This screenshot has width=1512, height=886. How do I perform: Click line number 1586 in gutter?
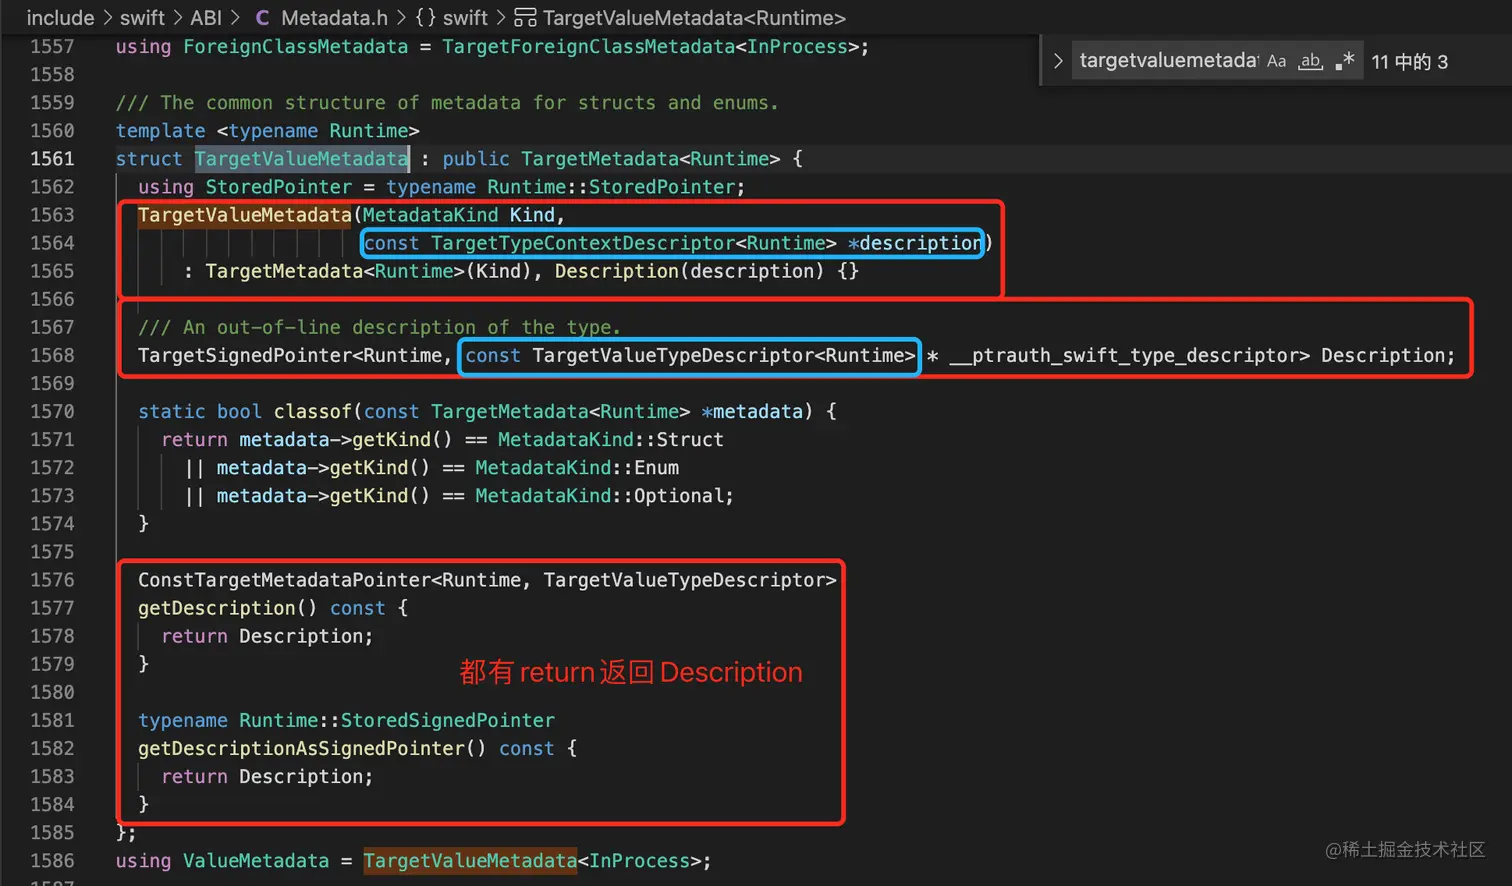tap(52, 861)
